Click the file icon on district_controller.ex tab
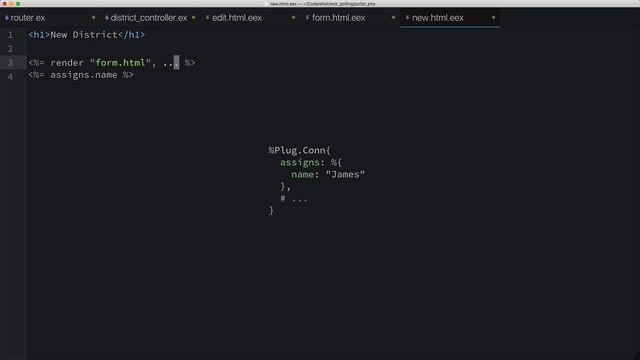The width and height of the screenshot is (640, 360). [x=107, y=18]
